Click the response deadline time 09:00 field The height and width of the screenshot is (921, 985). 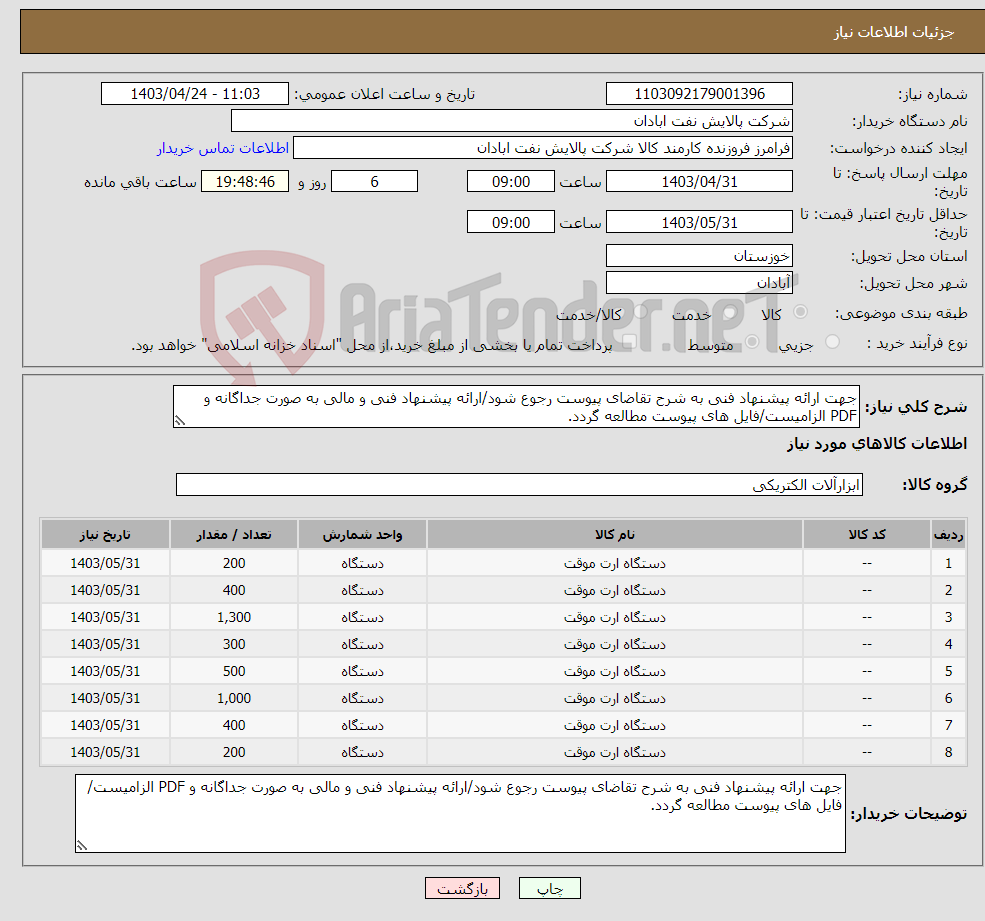point(511,182)
